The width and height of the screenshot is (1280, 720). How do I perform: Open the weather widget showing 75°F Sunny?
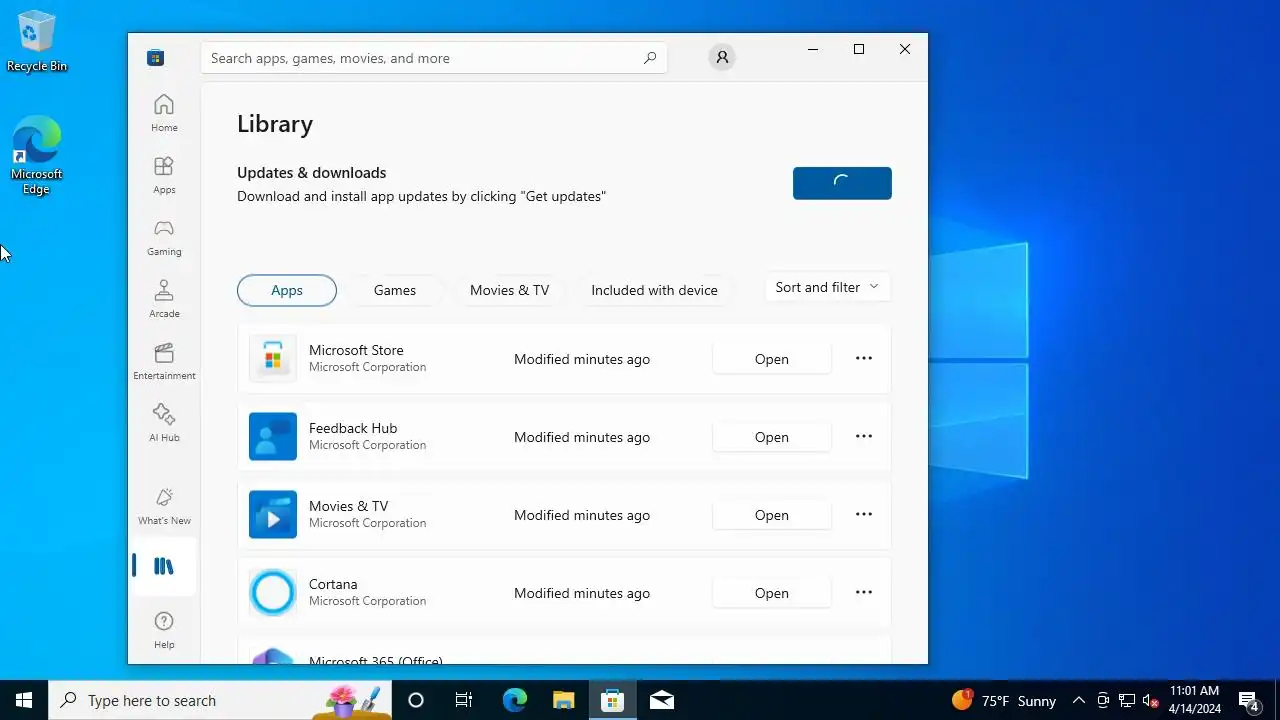pyautogui.click(x=1004, y=700)
